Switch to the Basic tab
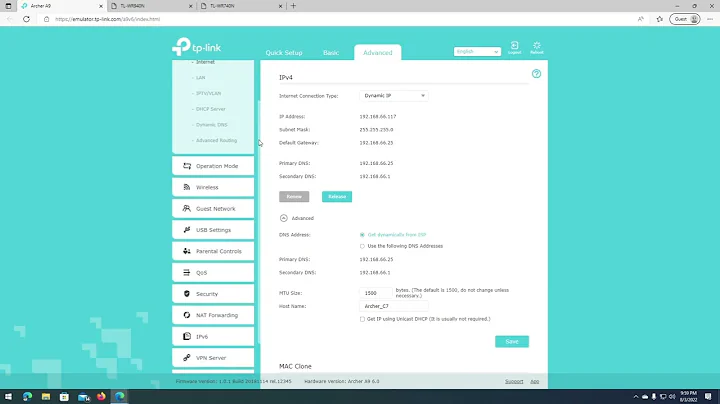The width and height of the screenshot is (720, 404). (x=331, y=52)
